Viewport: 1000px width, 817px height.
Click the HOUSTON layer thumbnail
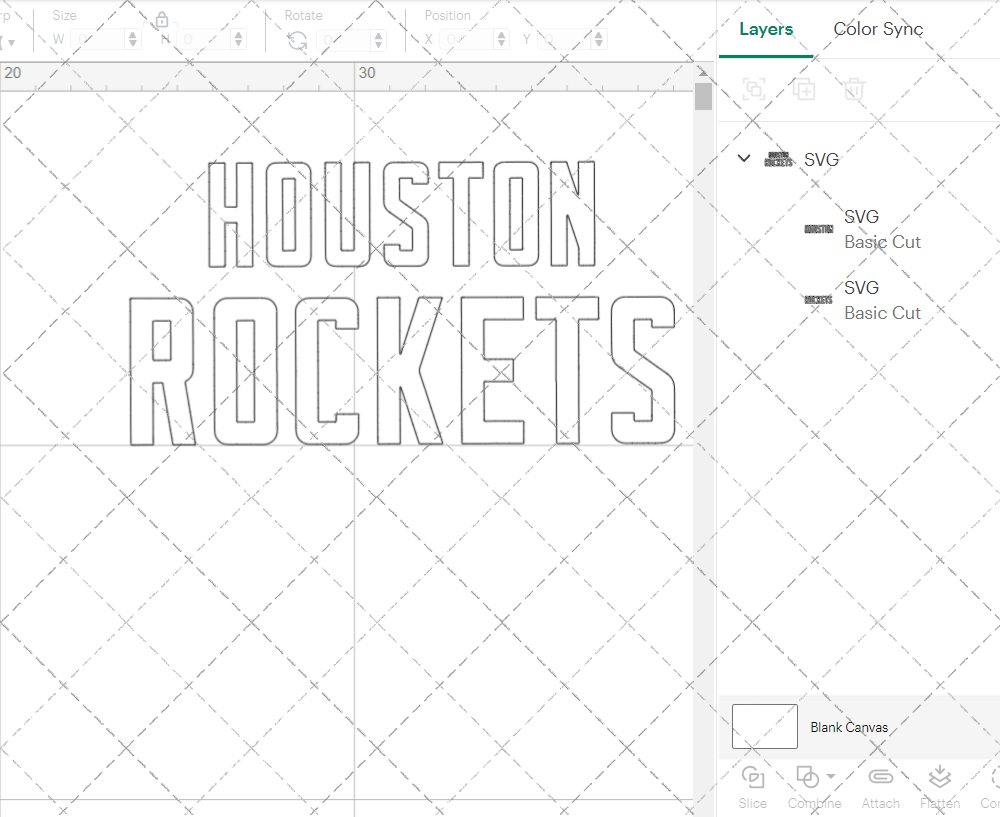[x=819, y=229]
